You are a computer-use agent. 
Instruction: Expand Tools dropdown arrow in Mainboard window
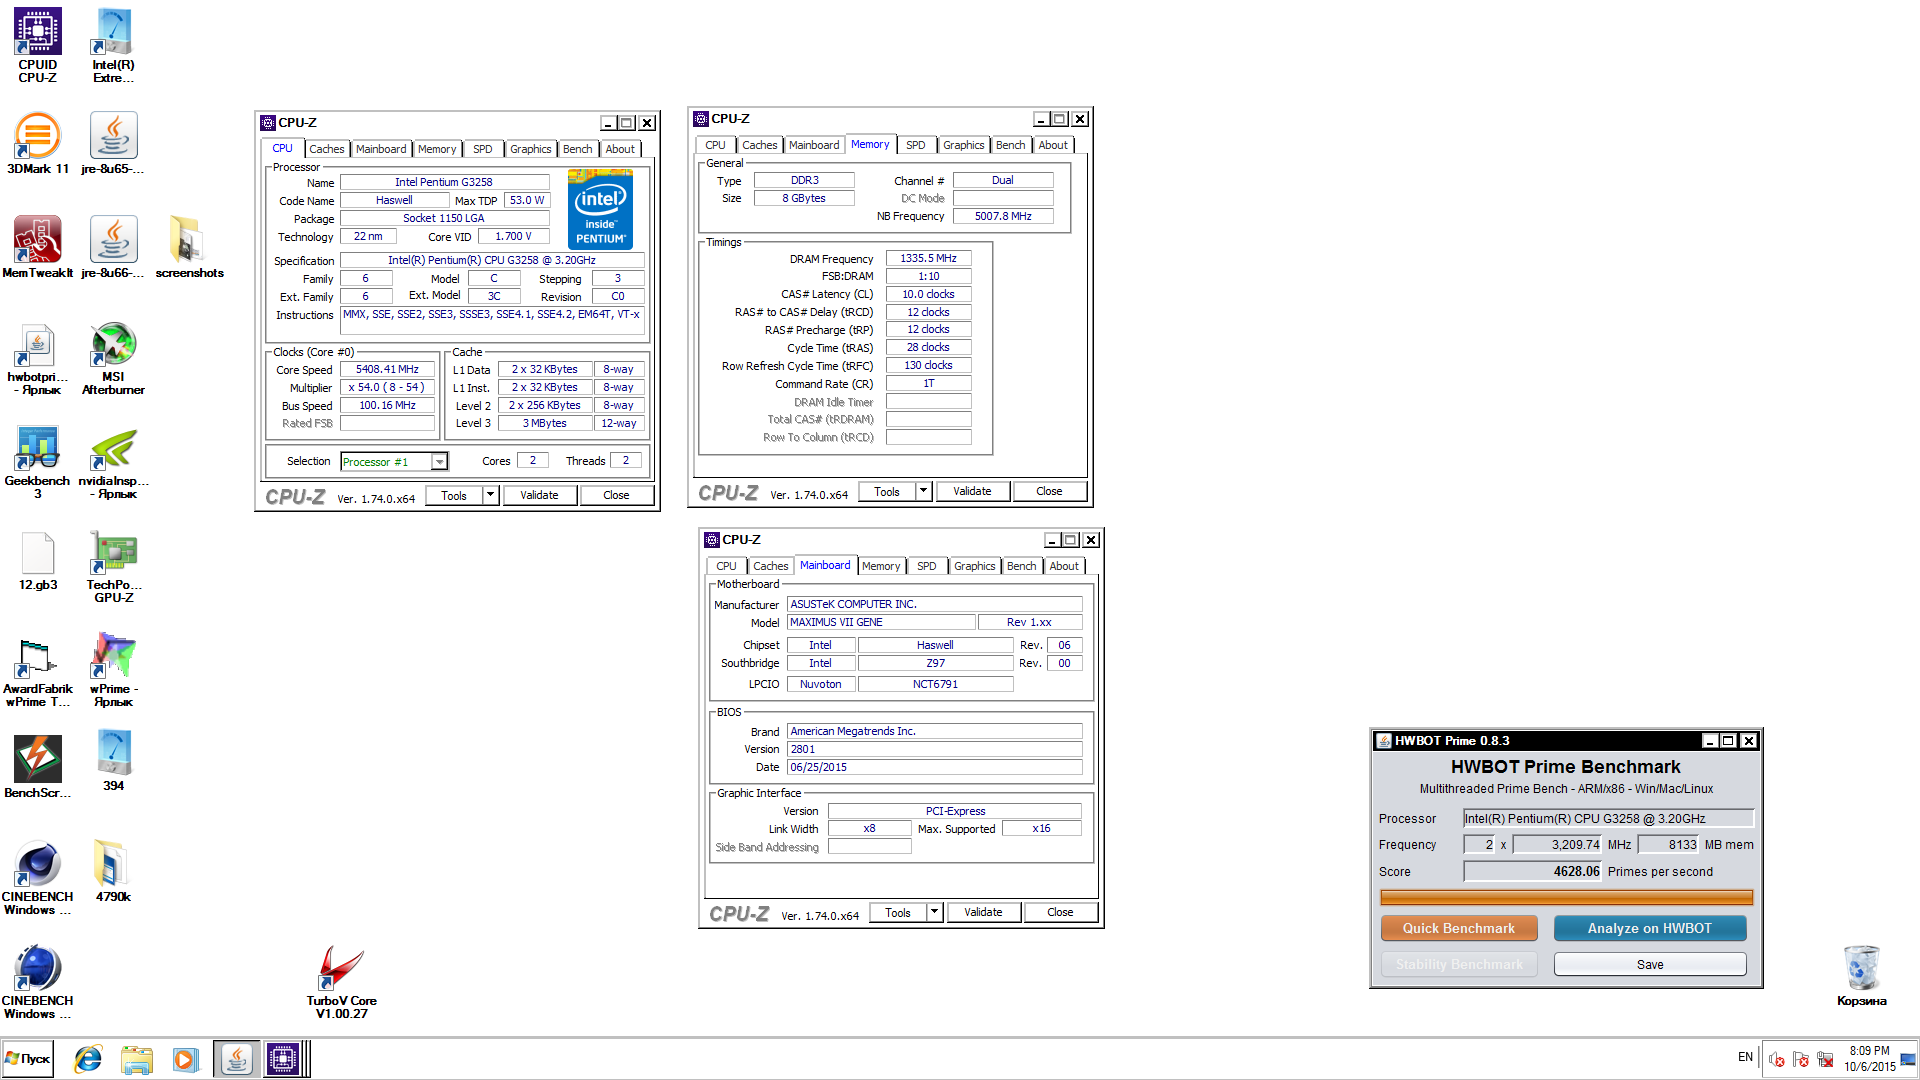point(934,912)
